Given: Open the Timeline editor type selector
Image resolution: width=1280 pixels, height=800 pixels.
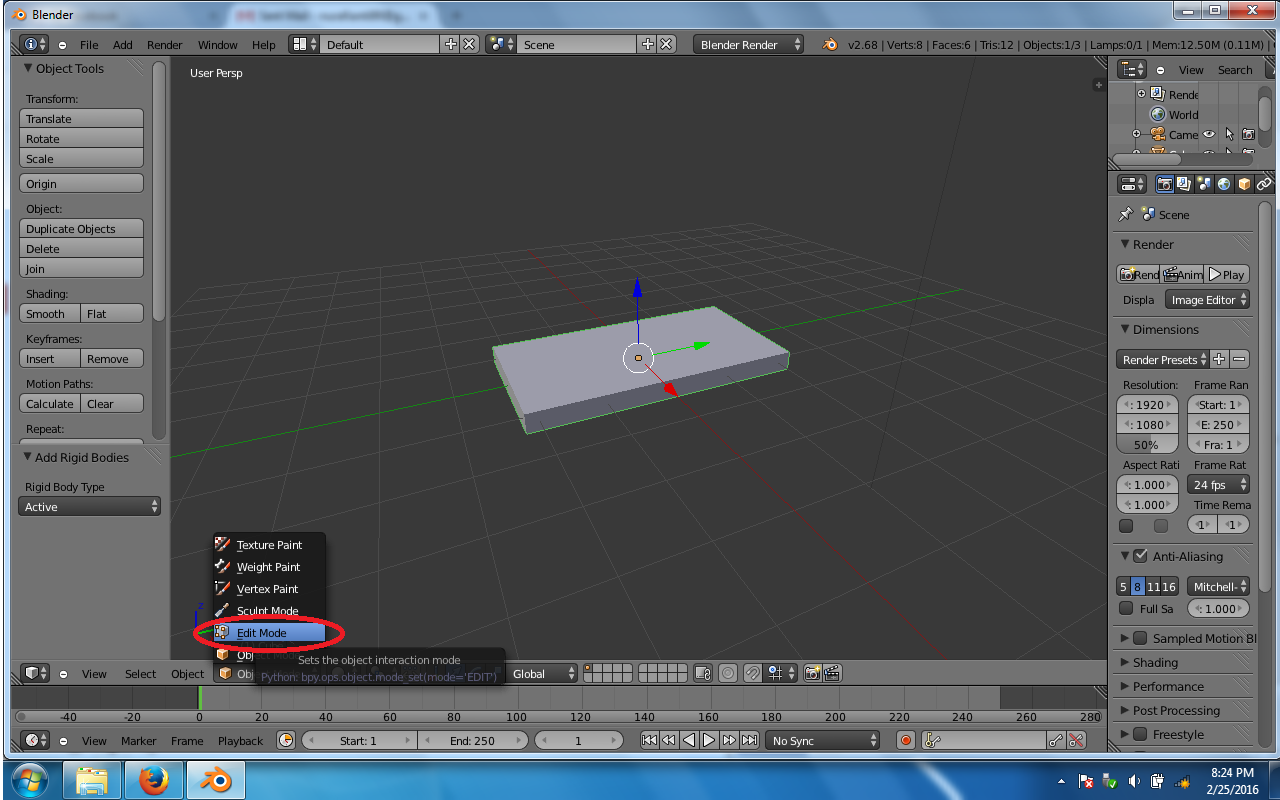Looking at the screenshot, I should (35, 740).
